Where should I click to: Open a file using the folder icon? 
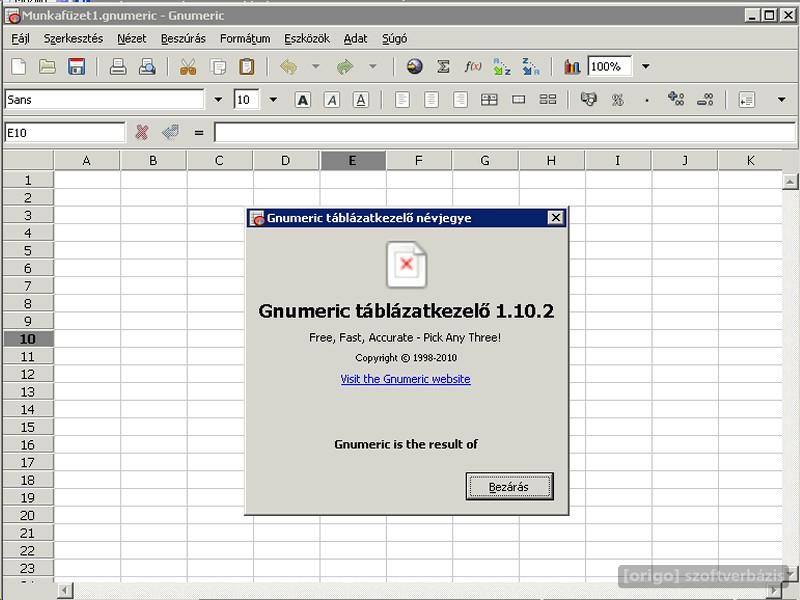pyautogui.click(x=47, y=67)
